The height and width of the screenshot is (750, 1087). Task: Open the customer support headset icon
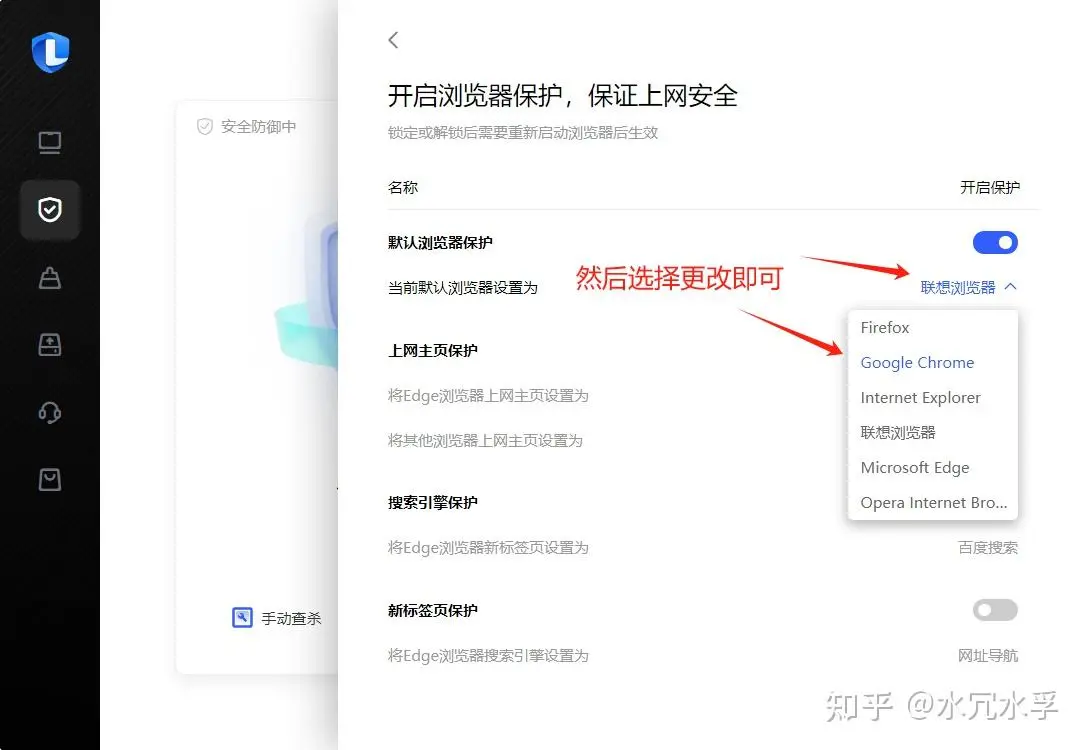pos(50,412)
